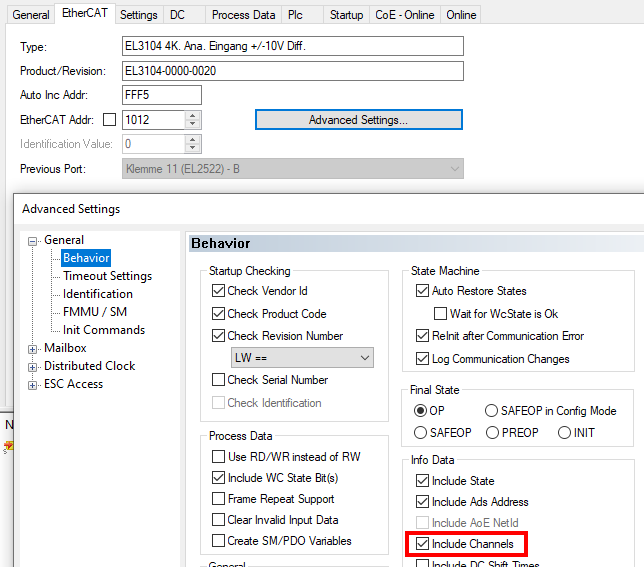Enable Wait for WcState is Ok

440,314
